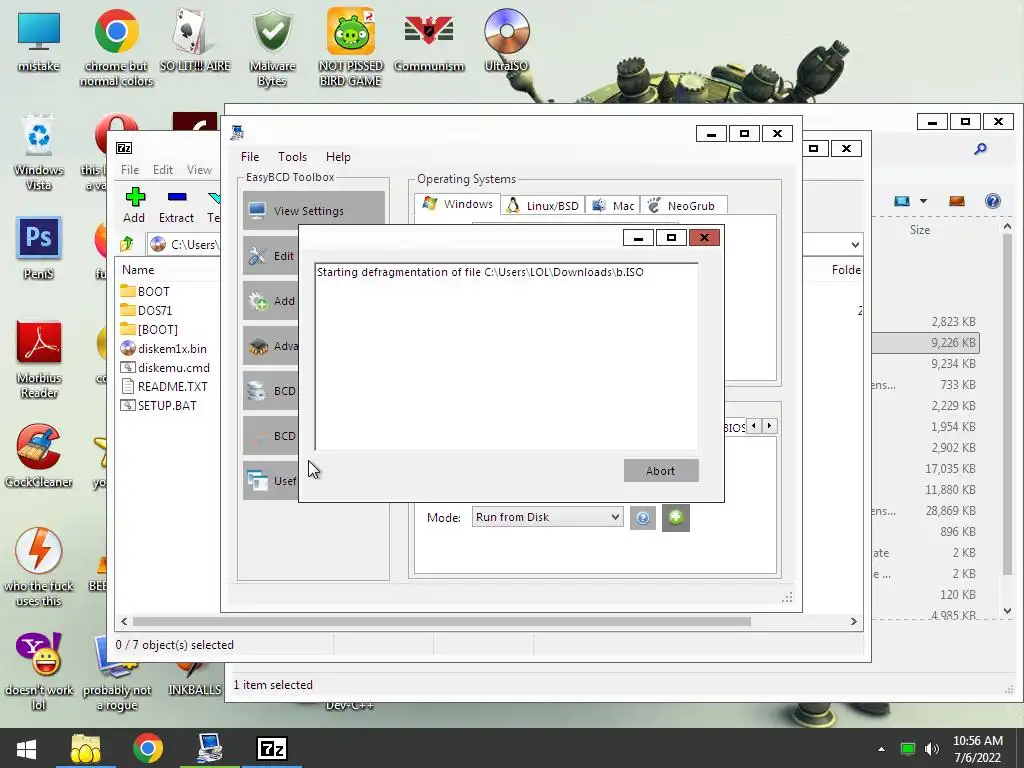This screenshot has height=768, width=1024.
Task: Click the Explorer help question mark icon
Action: pos(993,200)
